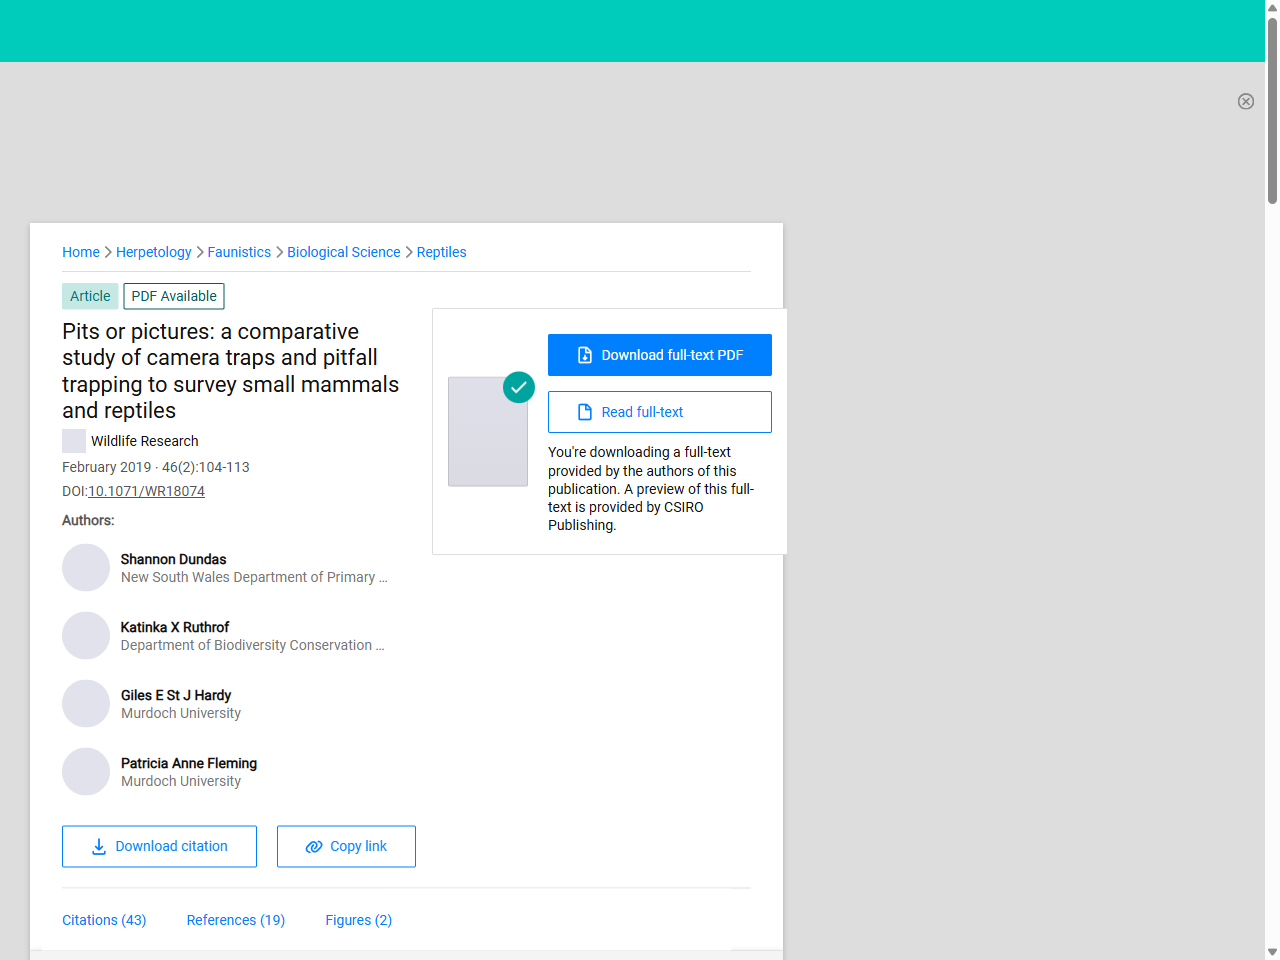1280x960 pixels.
Task: Open the DOI 10.1071/WR18074 link
Action: click(146, 491)
